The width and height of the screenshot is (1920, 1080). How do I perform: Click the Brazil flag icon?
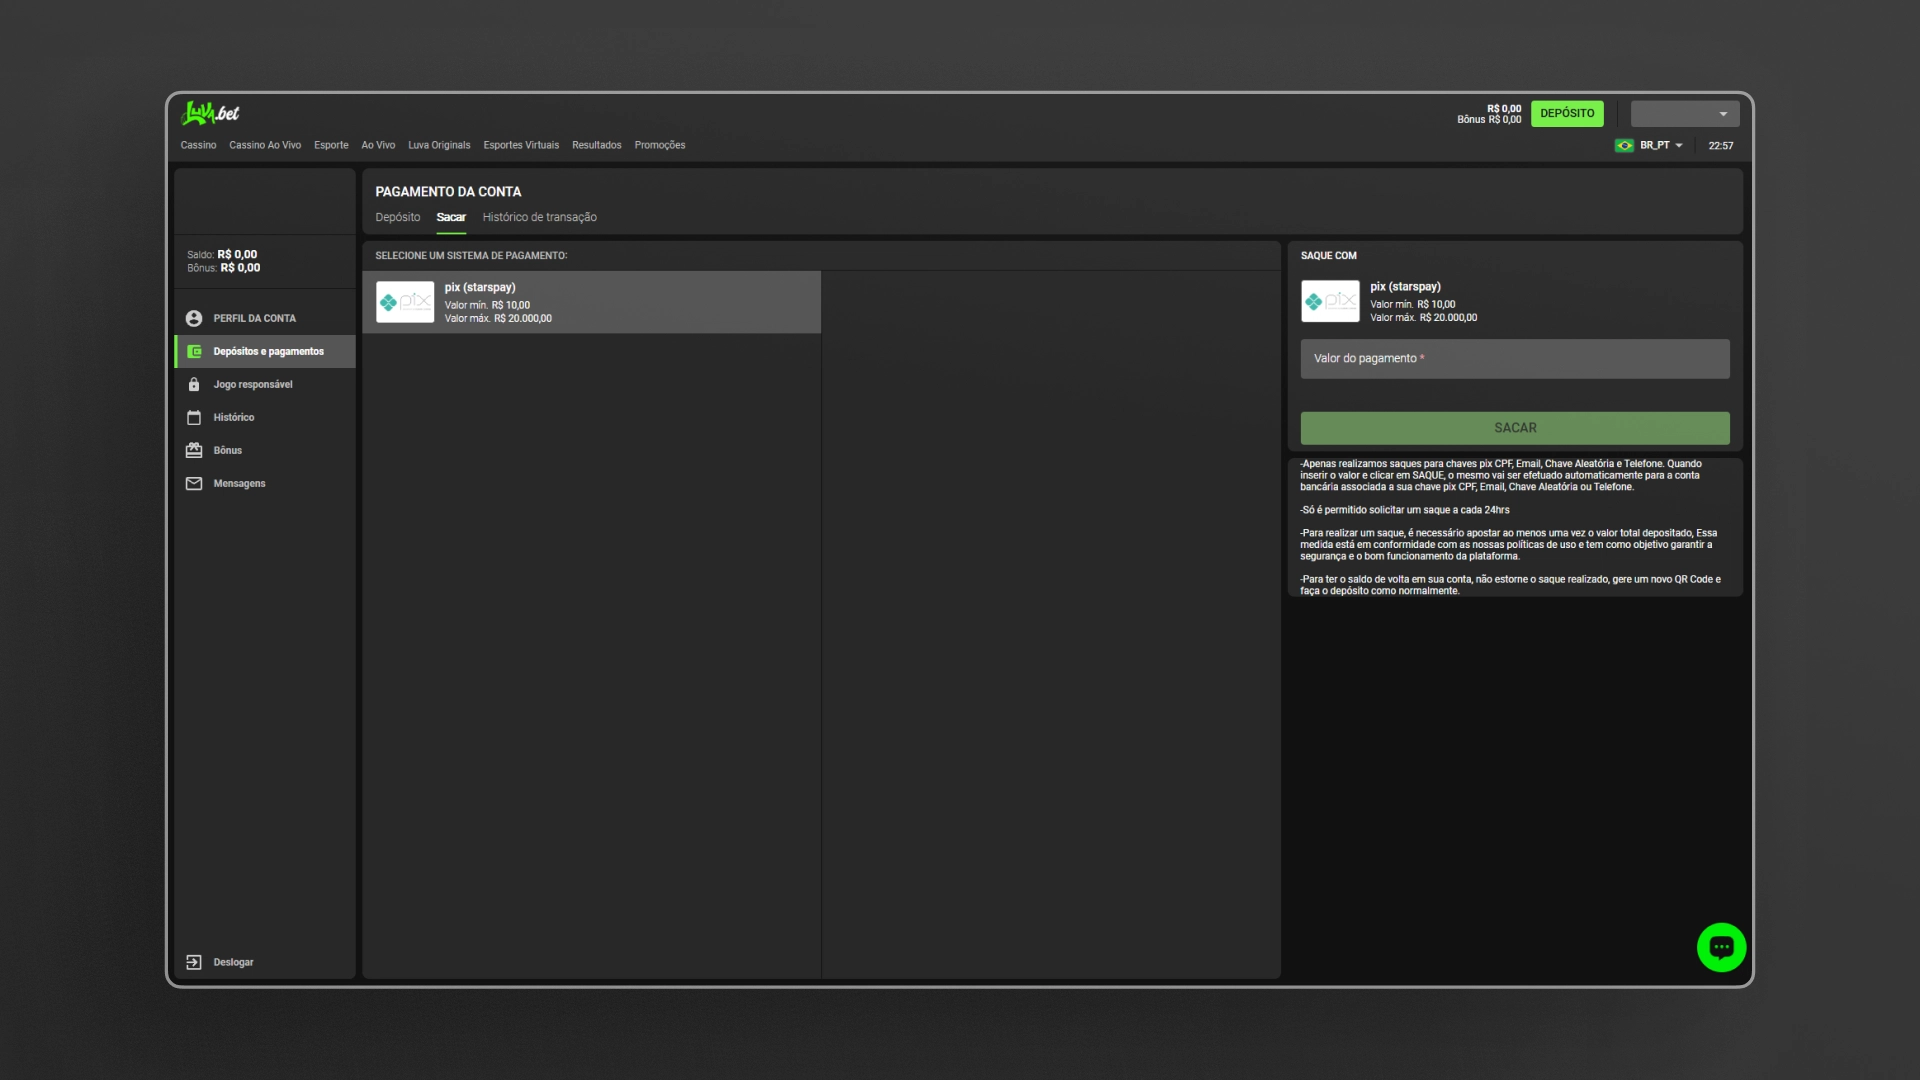[1624, 146]
